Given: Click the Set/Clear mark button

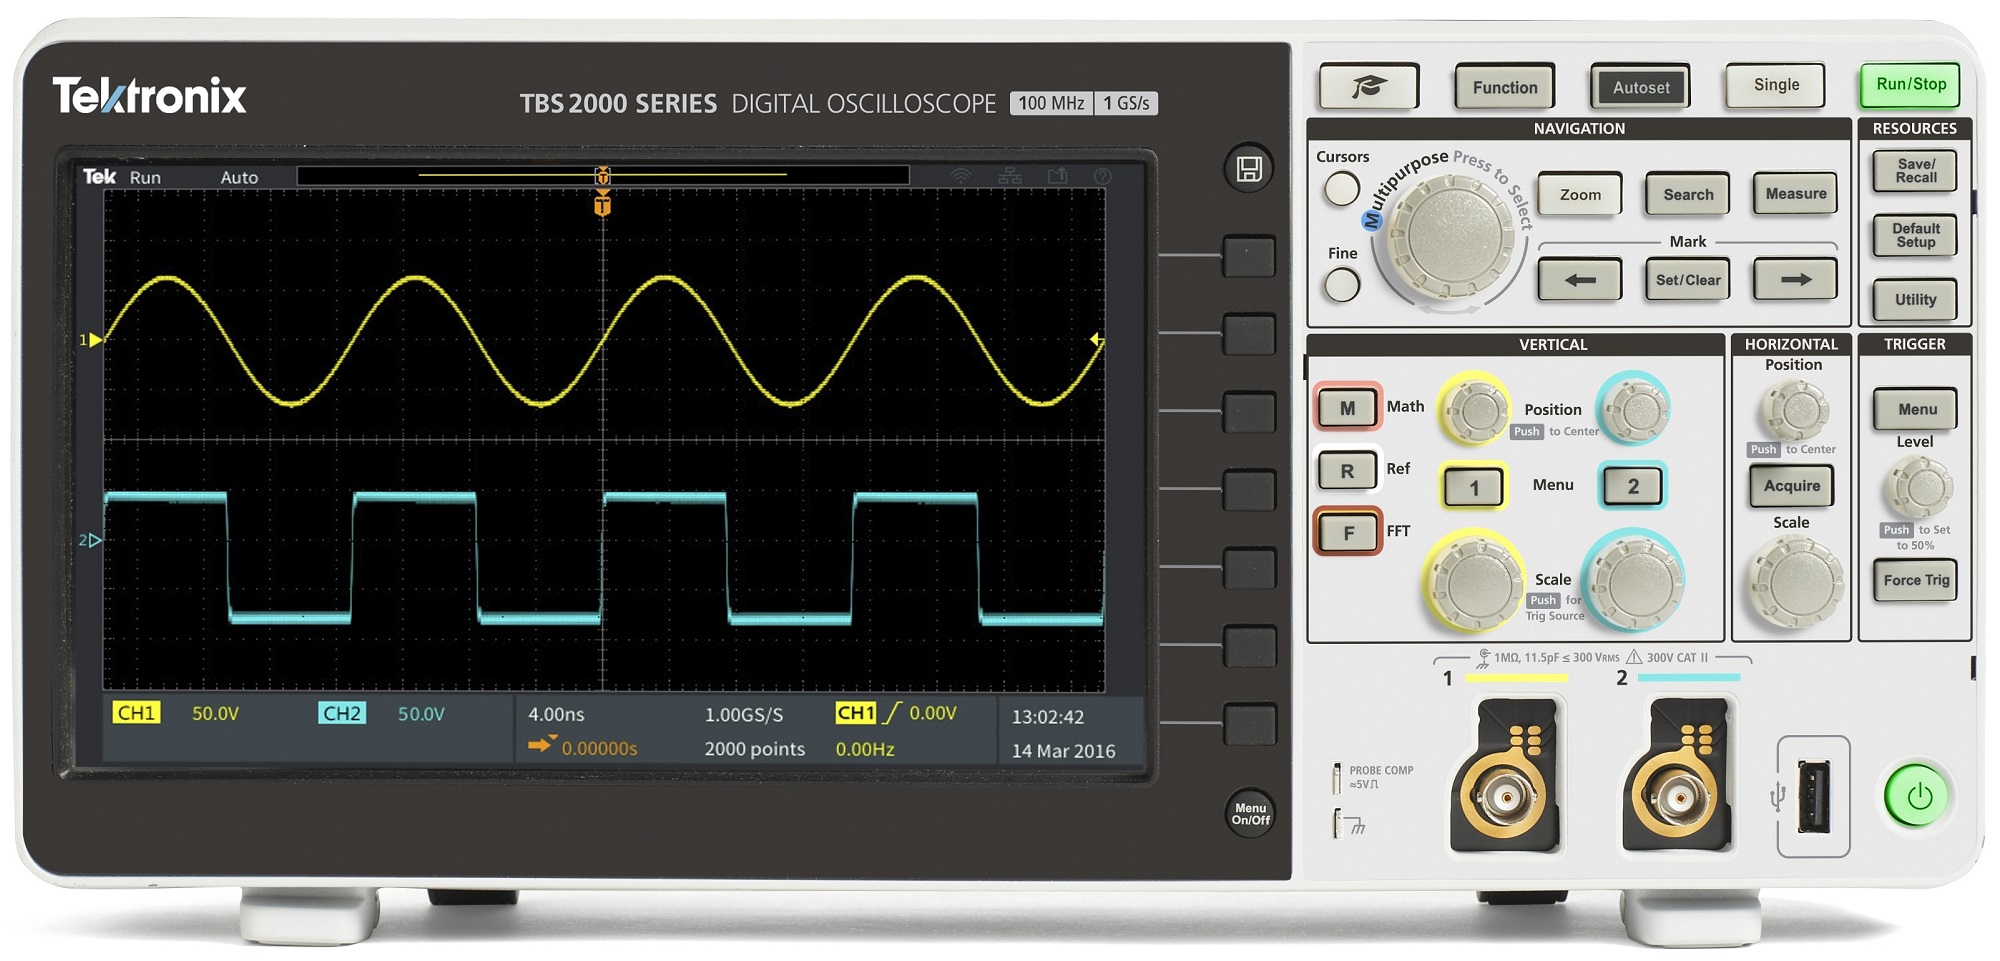Looking at the screenshot, I should pyautogui.click(x=1688, y=280).
